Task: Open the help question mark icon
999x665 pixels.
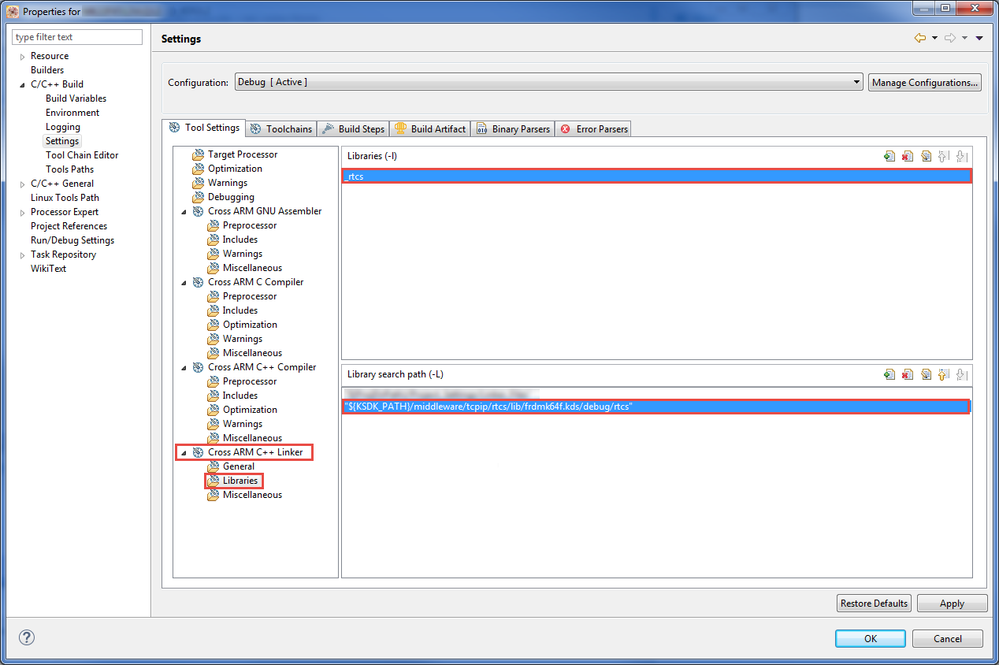Action: 27,637
